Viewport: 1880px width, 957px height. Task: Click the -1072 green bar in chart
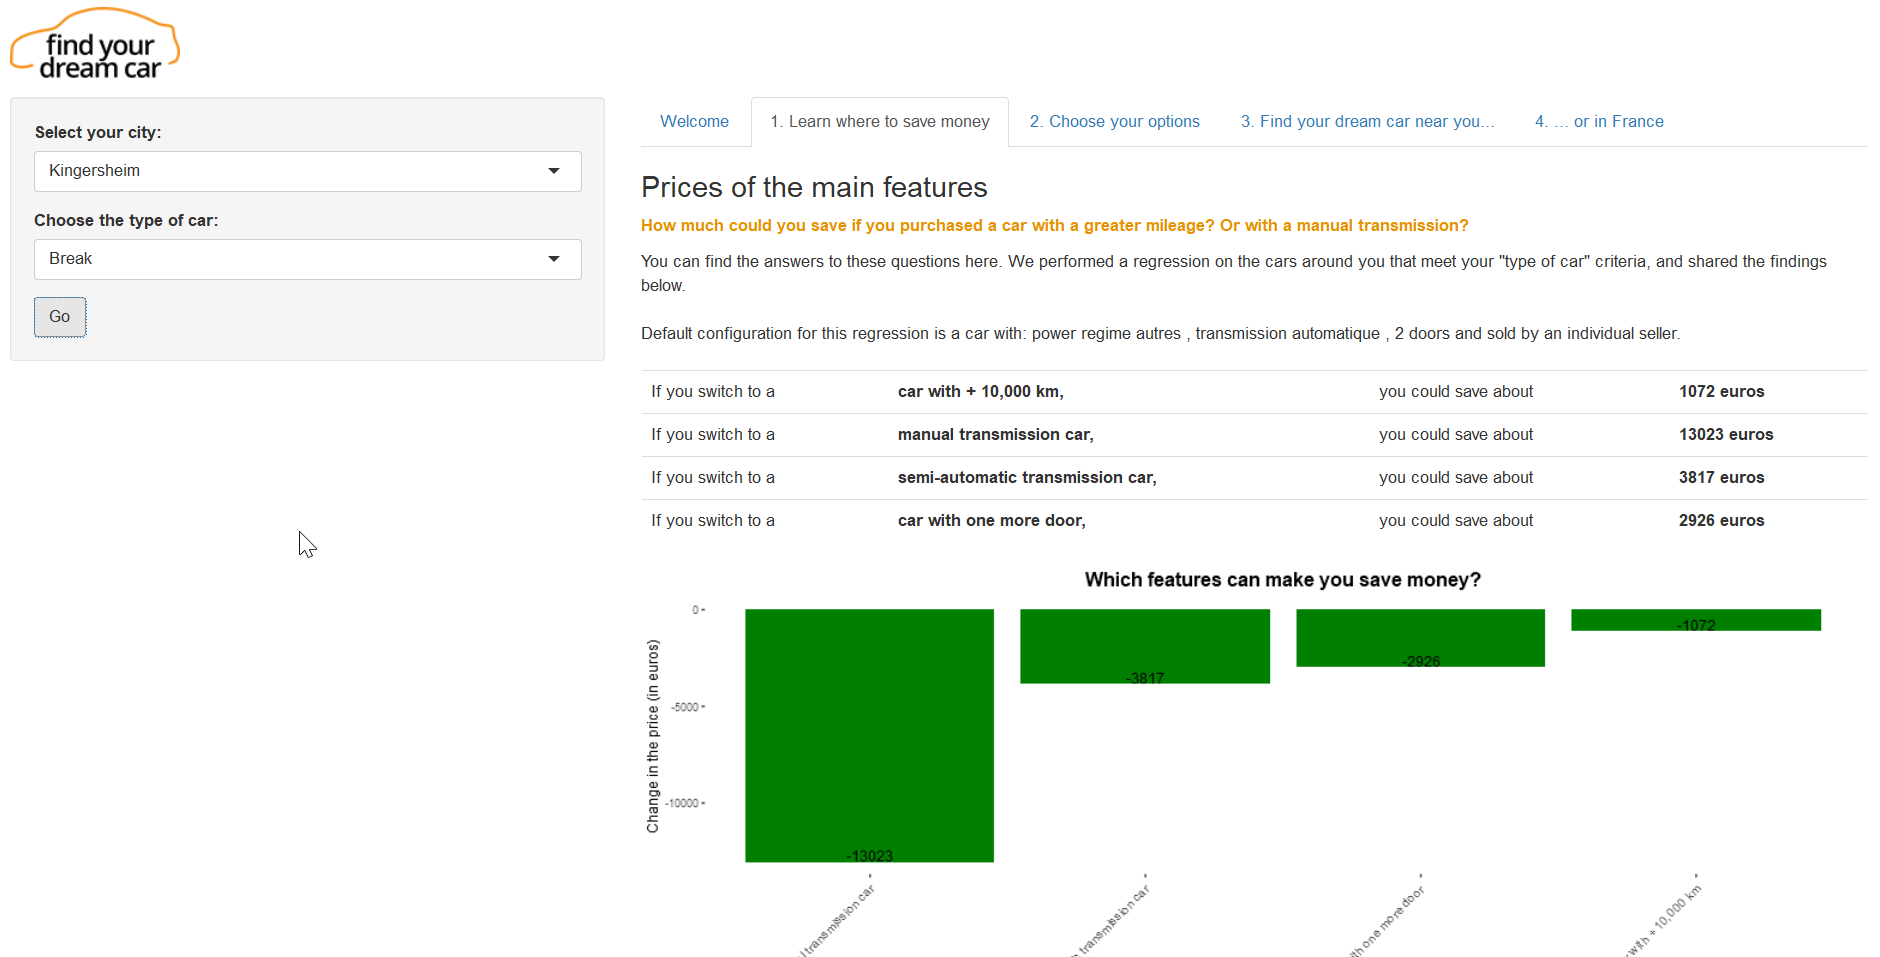(1696, 620)
